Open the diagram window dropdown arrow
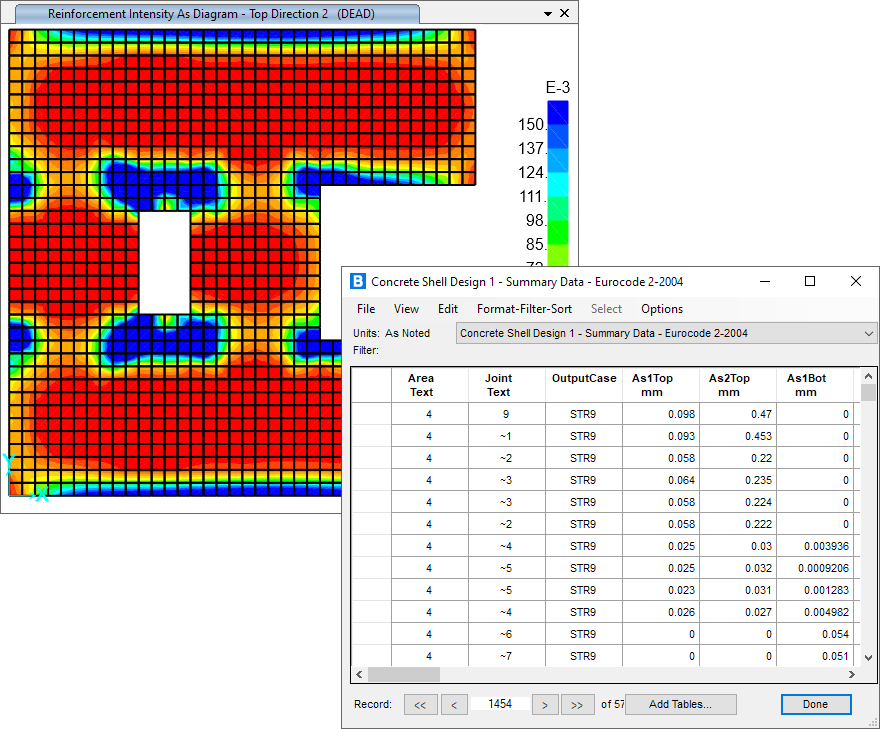This screenshot has height=729, width=880. (x=547, y=14)
